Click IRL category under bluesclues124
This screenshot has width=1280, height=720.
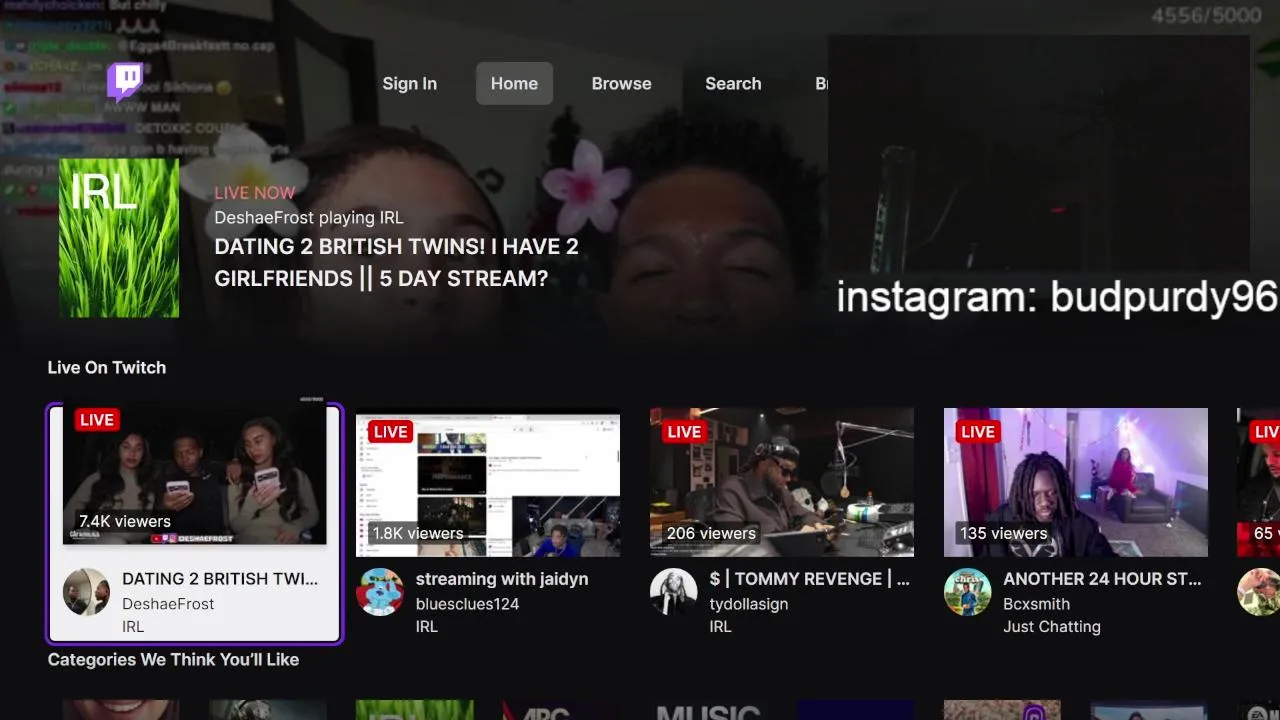(x=426, y=627)
